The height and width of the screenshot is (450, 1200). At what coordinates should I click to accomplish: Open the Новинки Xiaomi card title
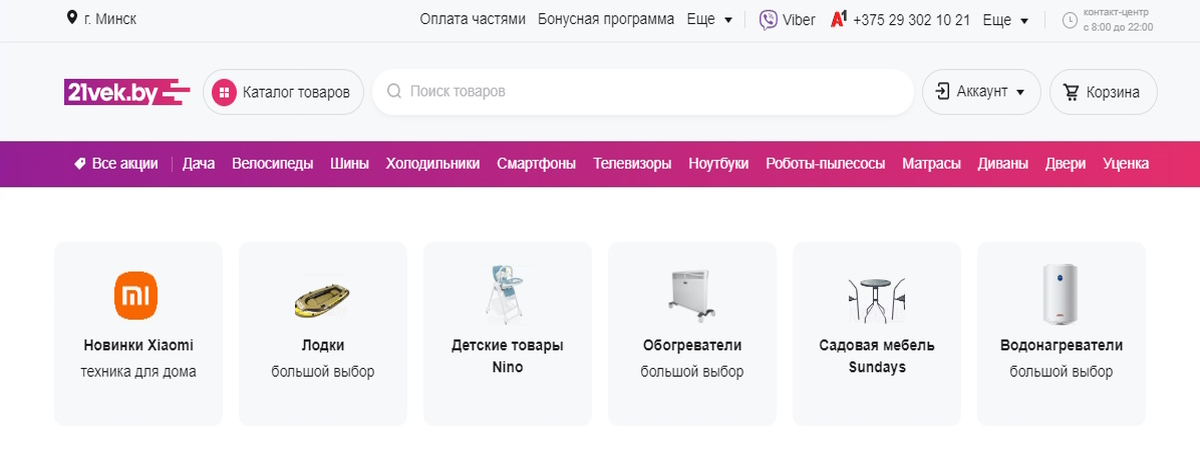(138, 346)
